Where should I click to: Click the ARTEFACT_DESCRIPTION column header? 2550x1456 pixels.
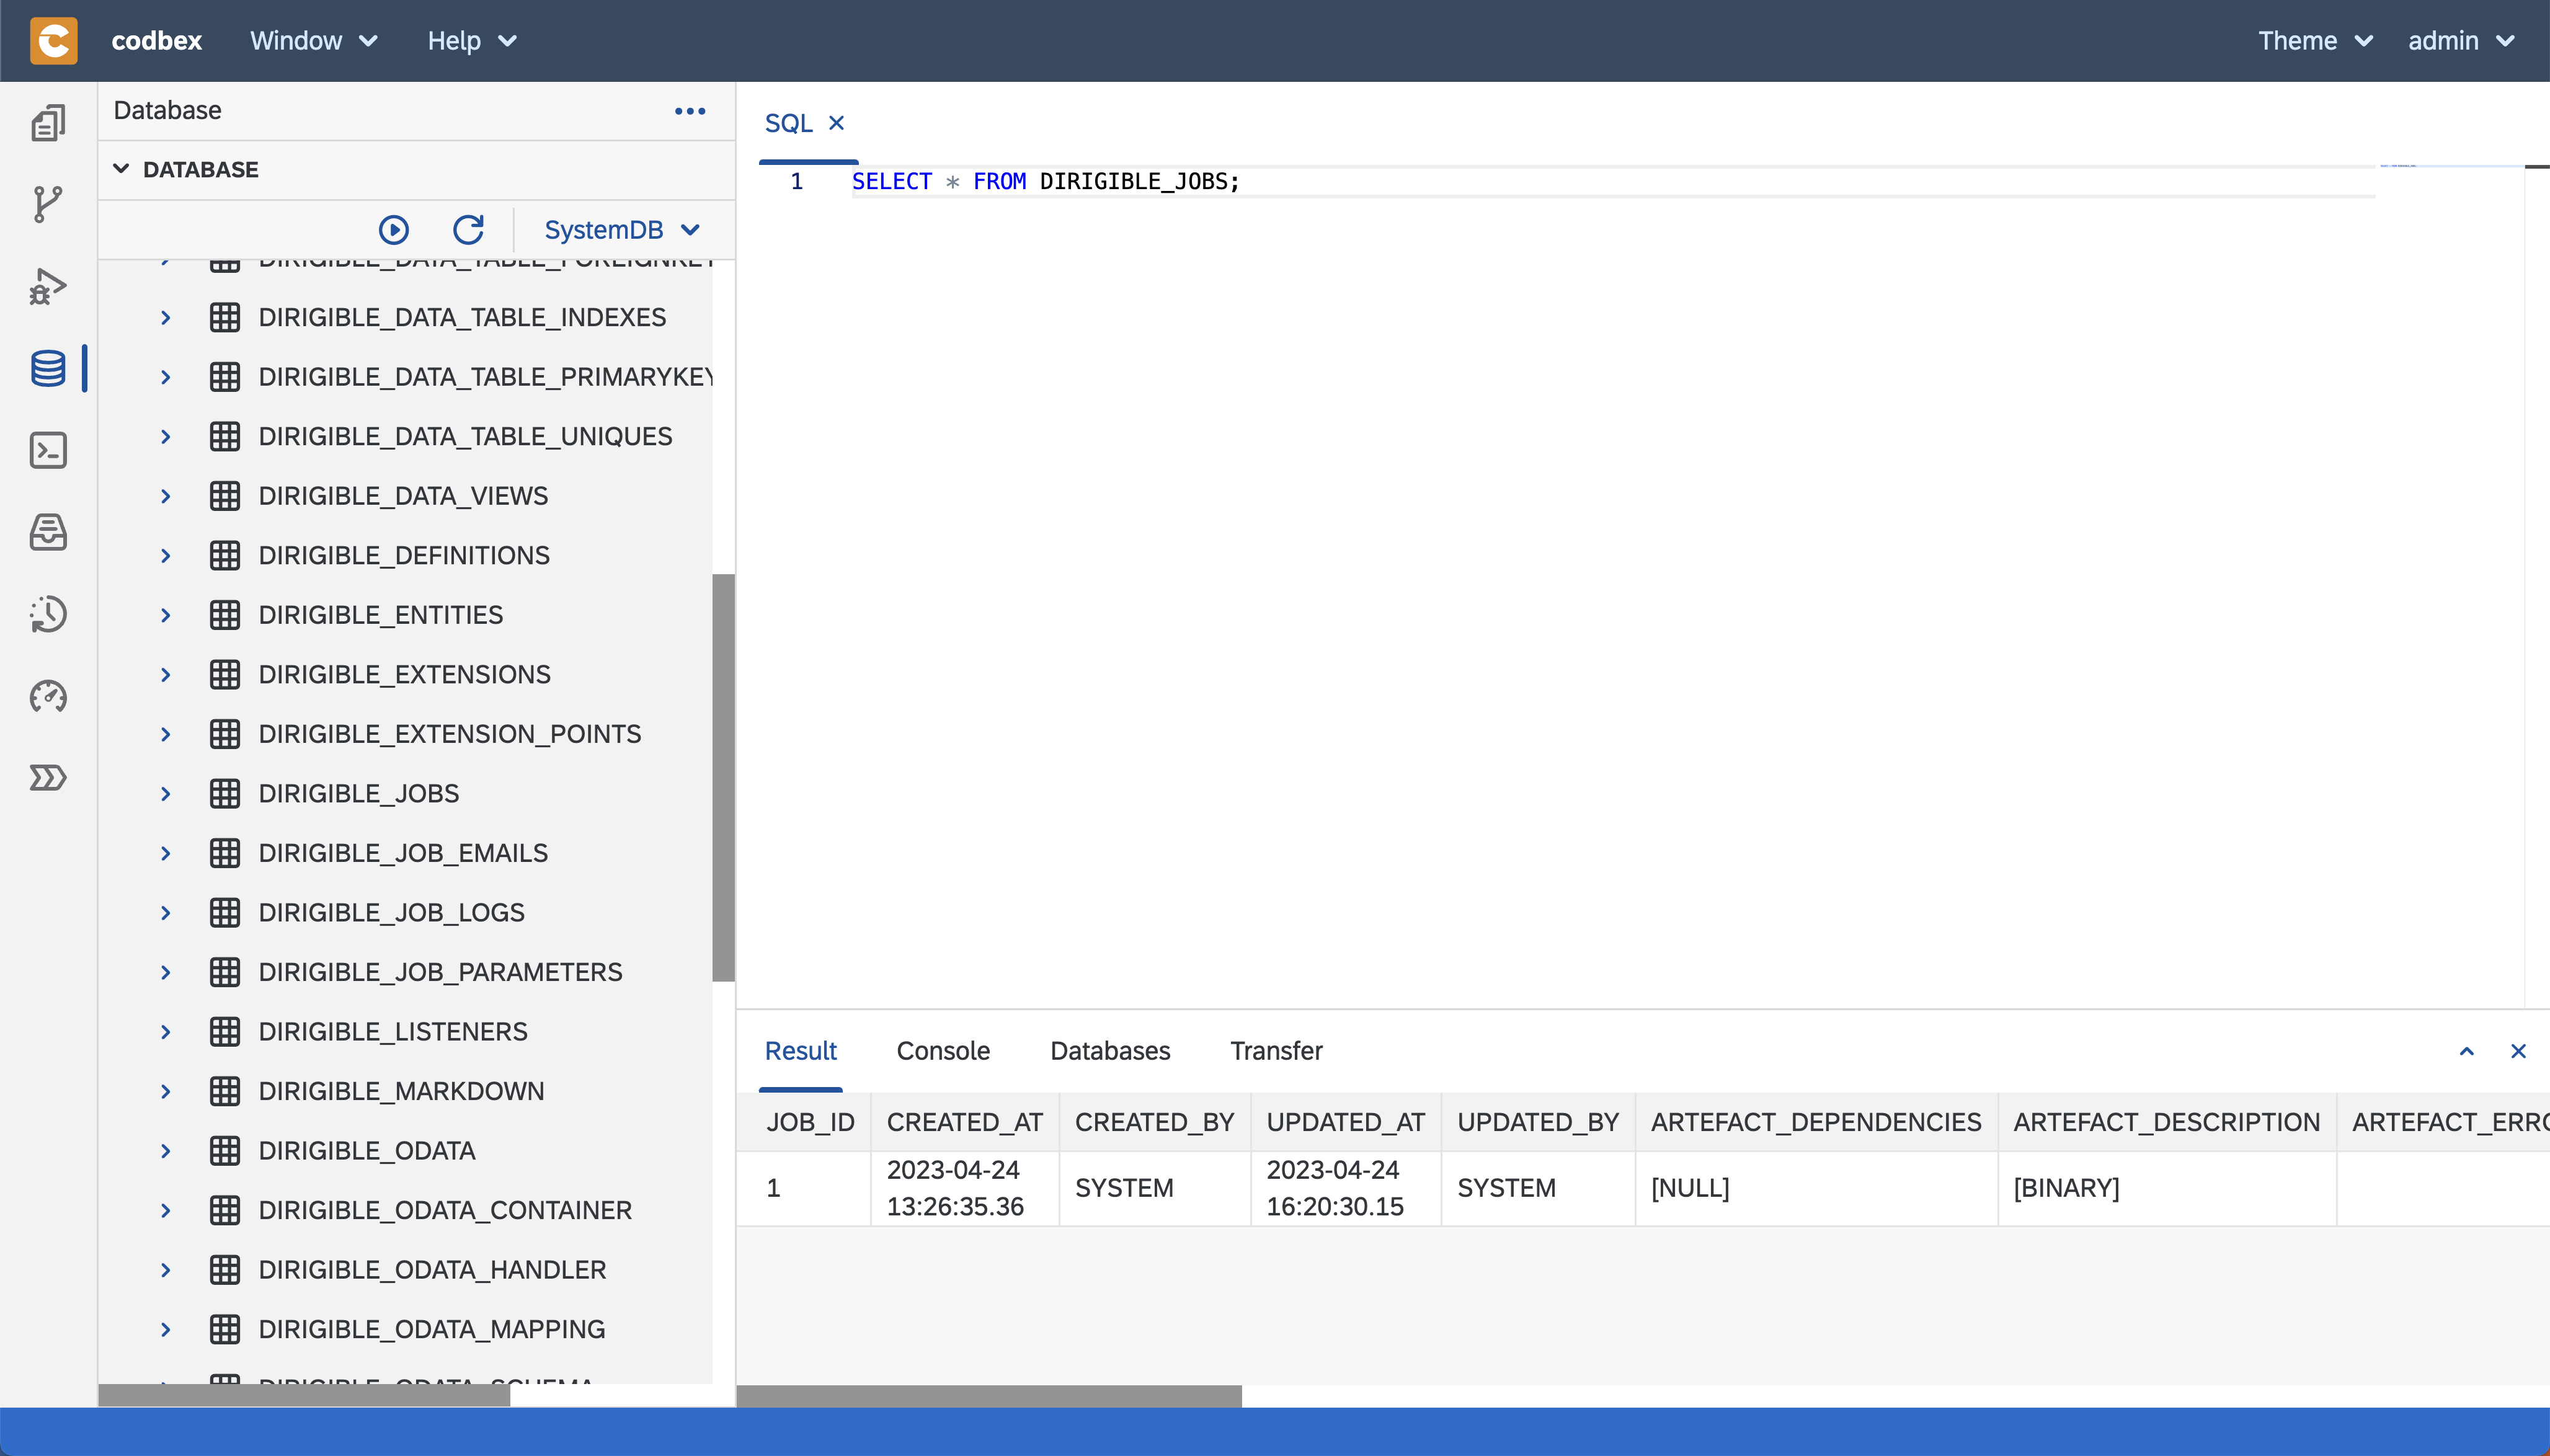tap(2166, 1122)
